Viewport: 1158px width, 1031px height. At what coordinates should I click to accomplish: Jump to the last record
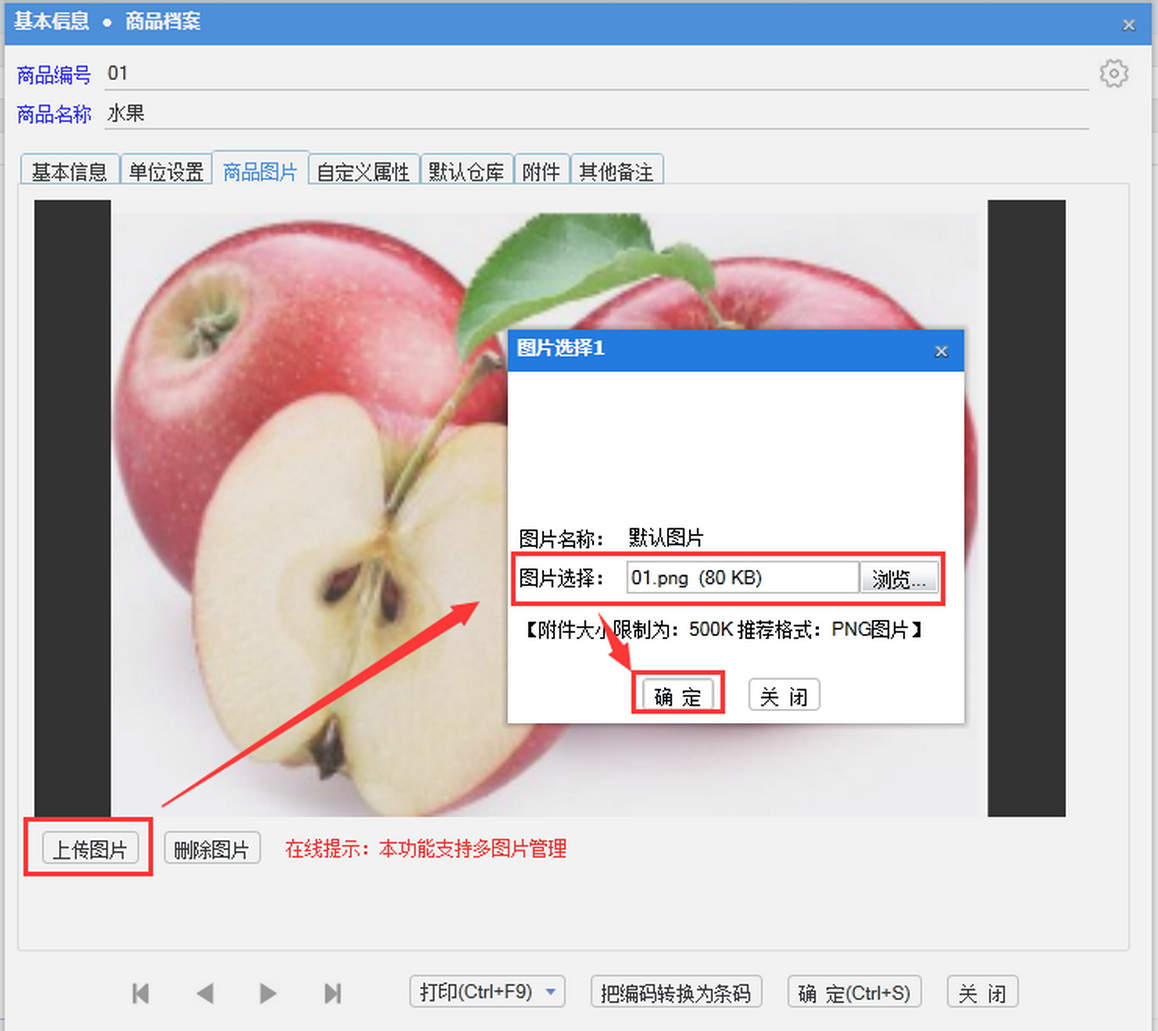coord(333,993)
